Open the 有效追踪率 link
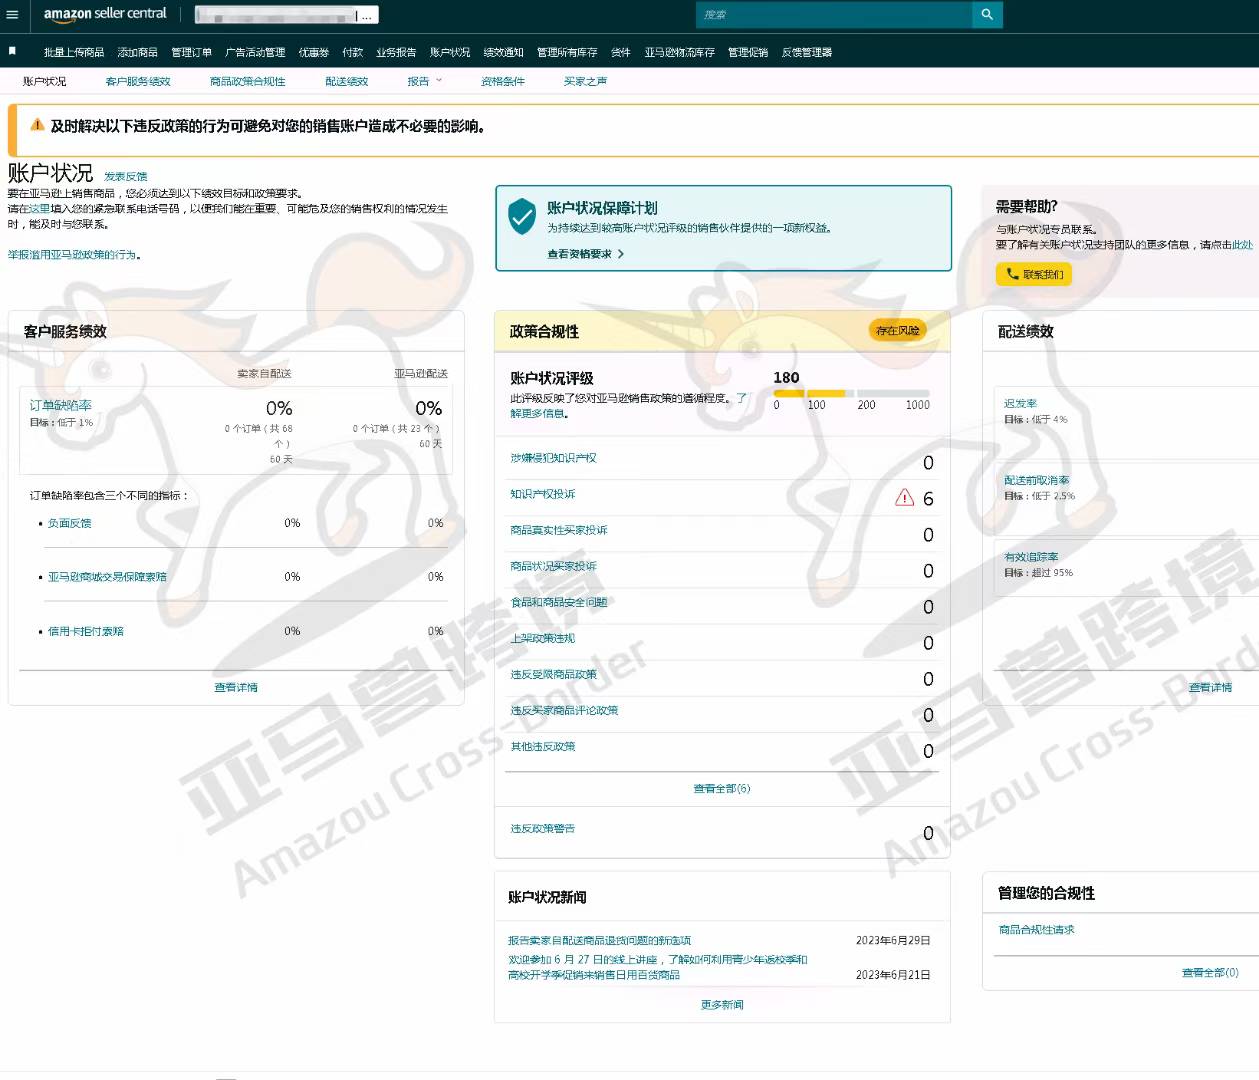 coord(1031,557)
